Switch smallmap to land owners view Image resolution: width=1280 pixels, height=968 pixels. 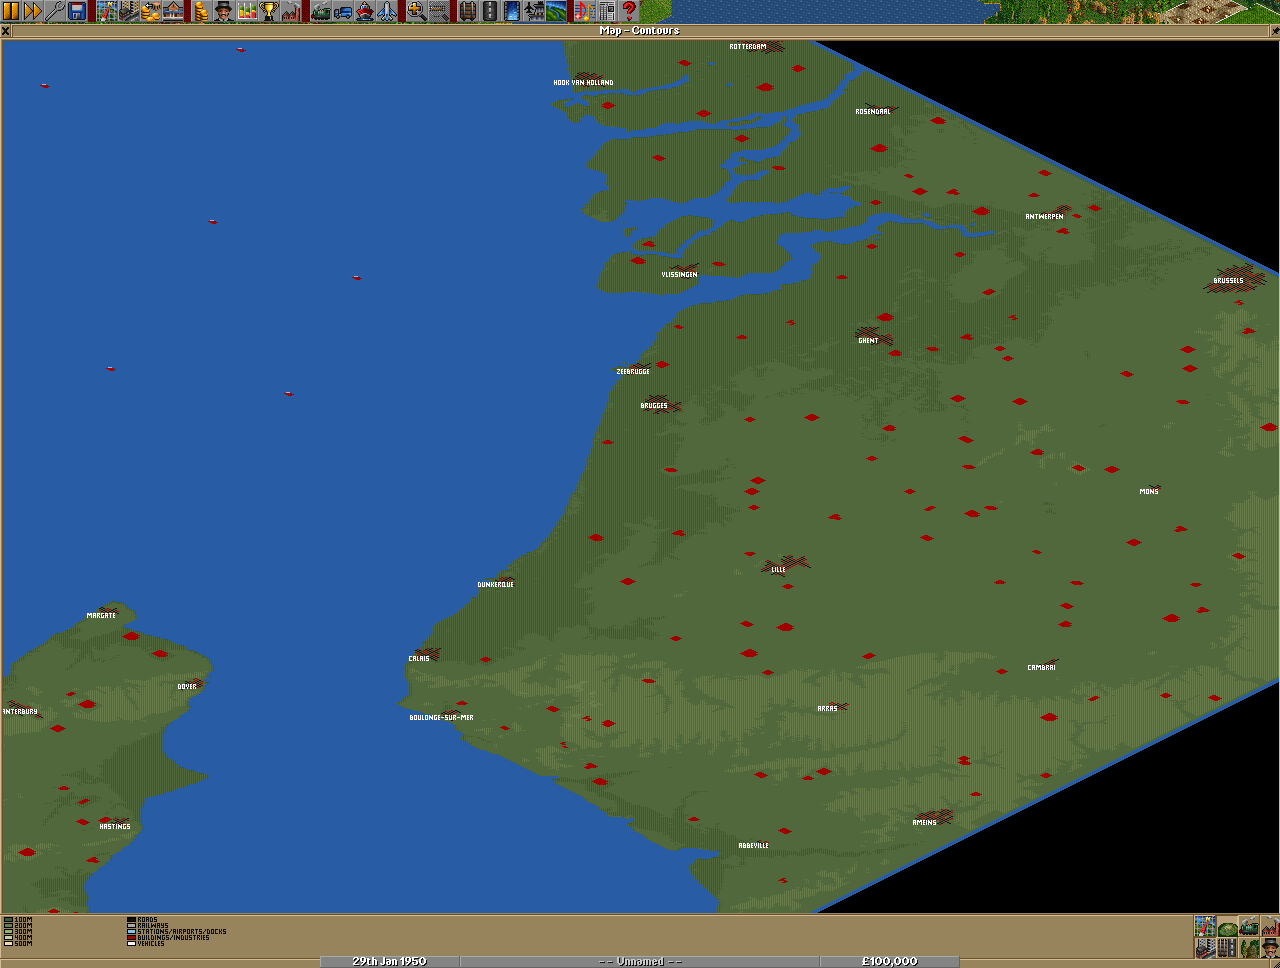coord(1270,948)
